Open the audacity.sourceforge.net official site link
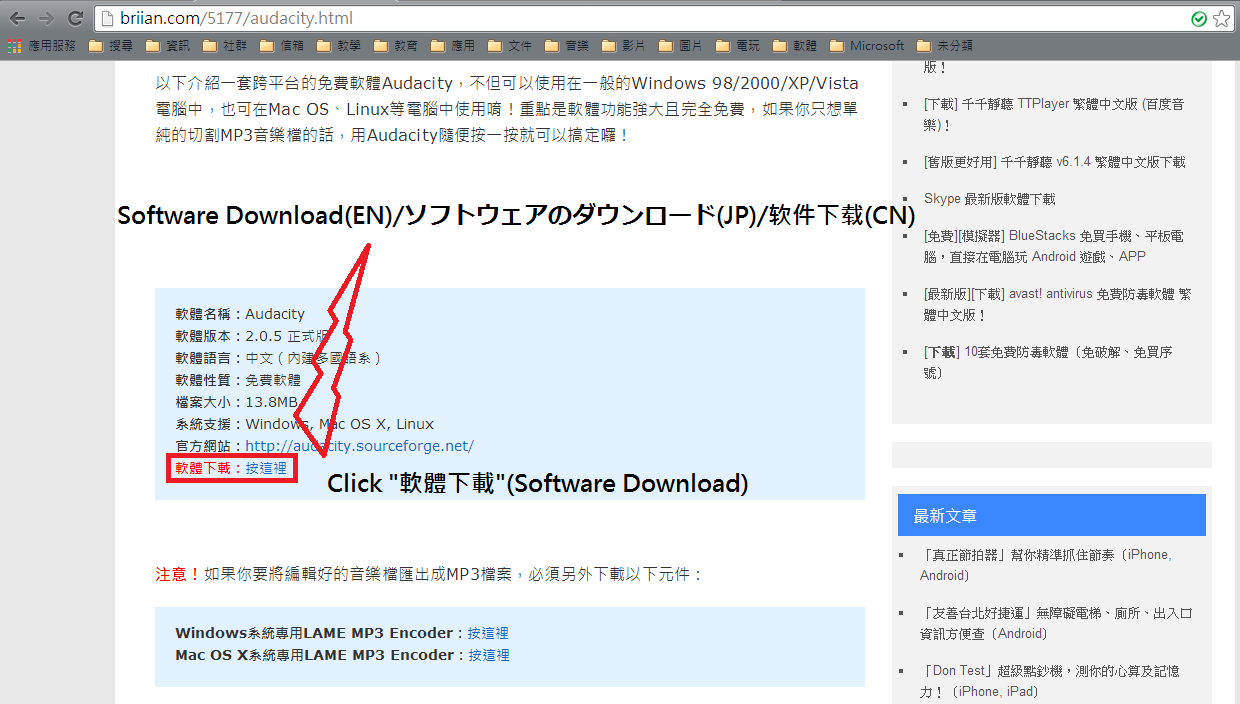1240x704 pixels. click(x=360, y=446)
